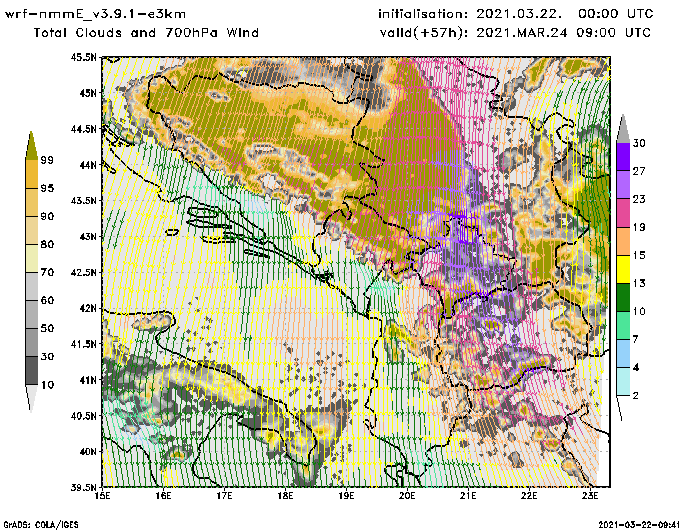Image resolution: width=700 pixels, height=530 pixels.
Task: Click the '80' value on cloud legend
Action: 47,245
